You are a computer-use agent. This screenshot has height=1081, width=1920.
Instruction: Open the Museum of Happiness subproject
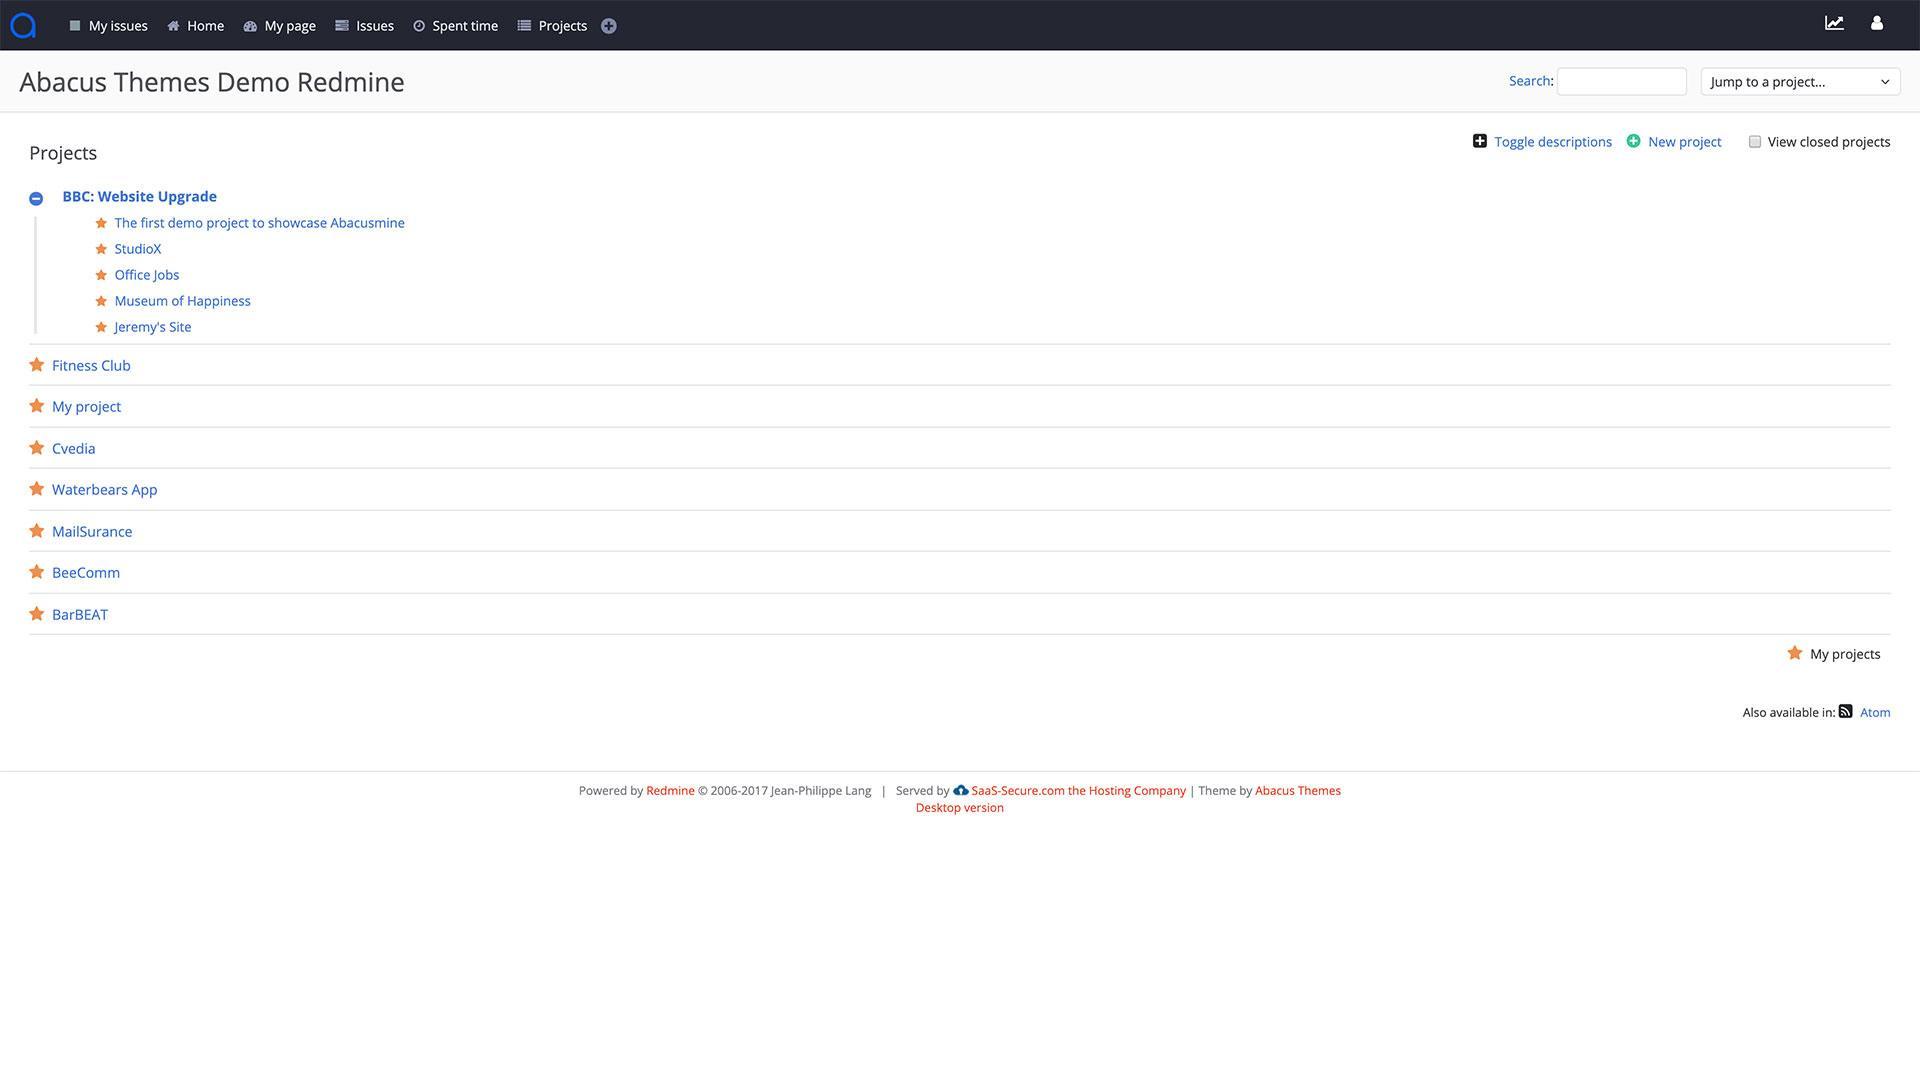tap(182, 301)
